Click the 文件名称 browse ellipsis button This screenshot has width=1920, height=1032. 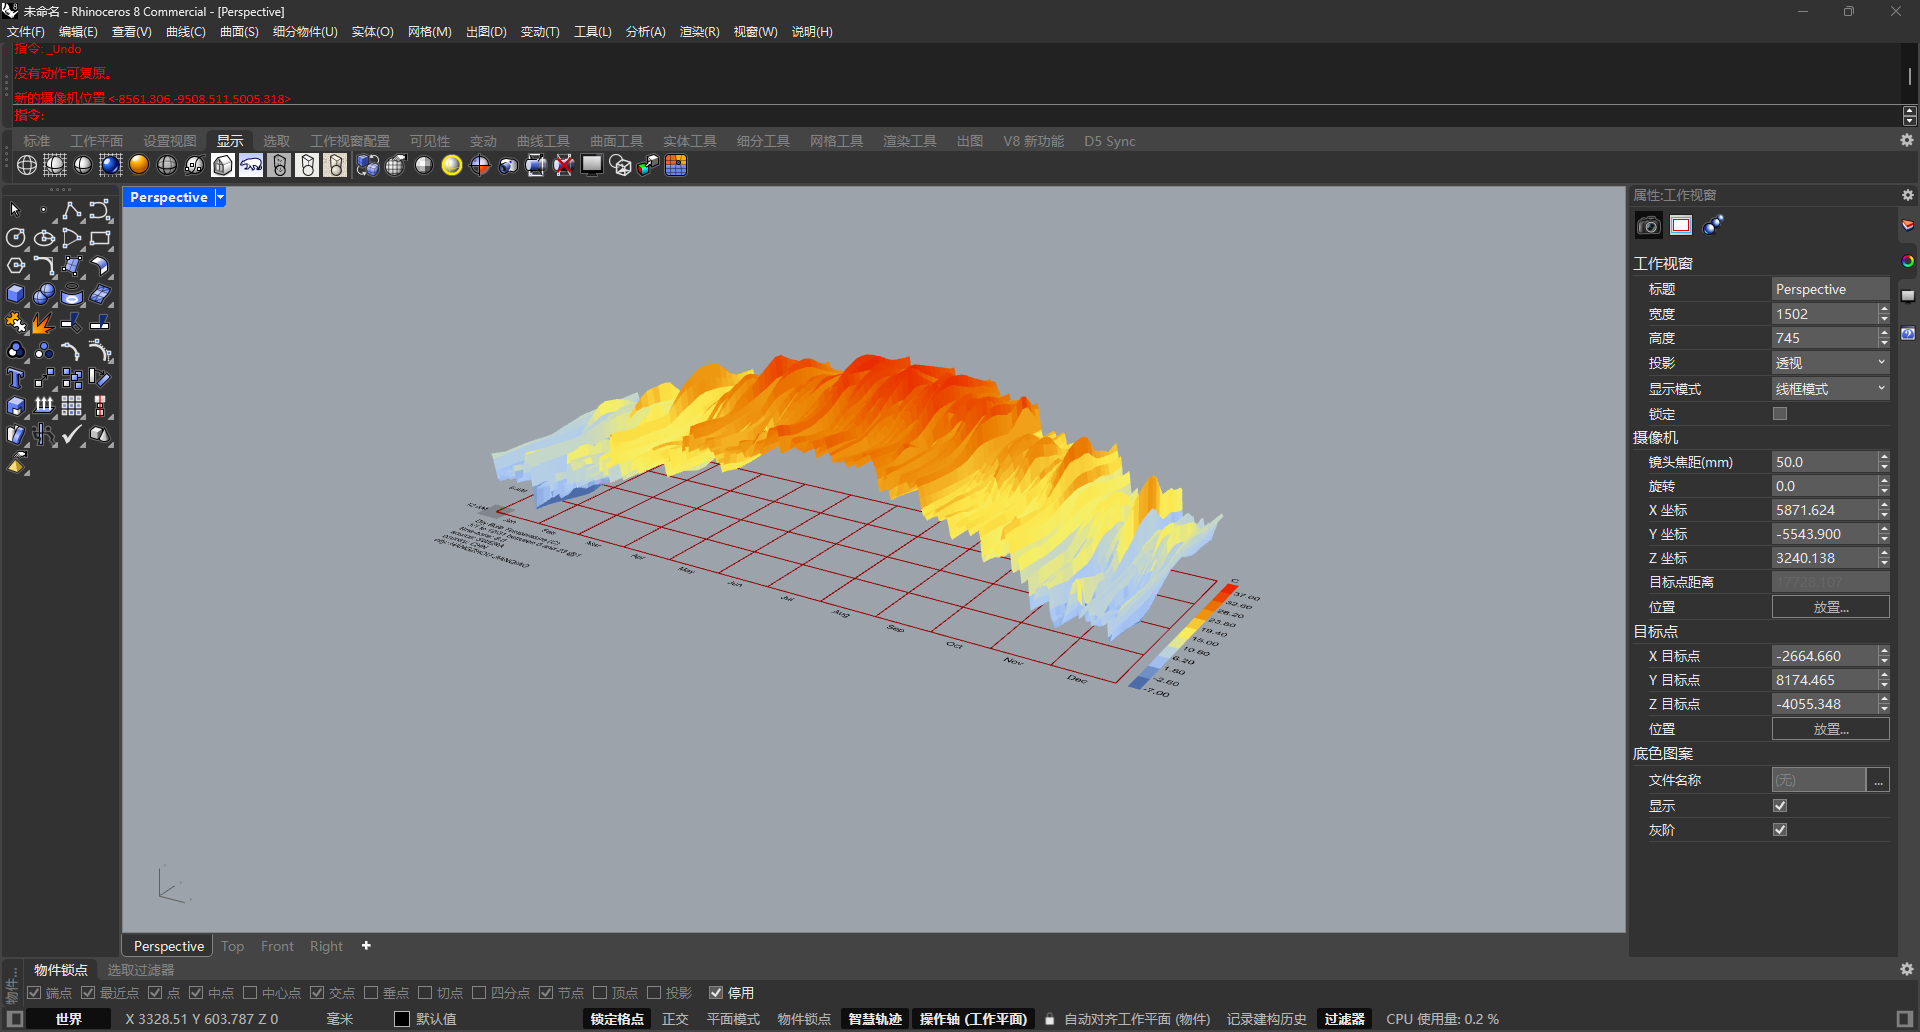coord(1879,780)
